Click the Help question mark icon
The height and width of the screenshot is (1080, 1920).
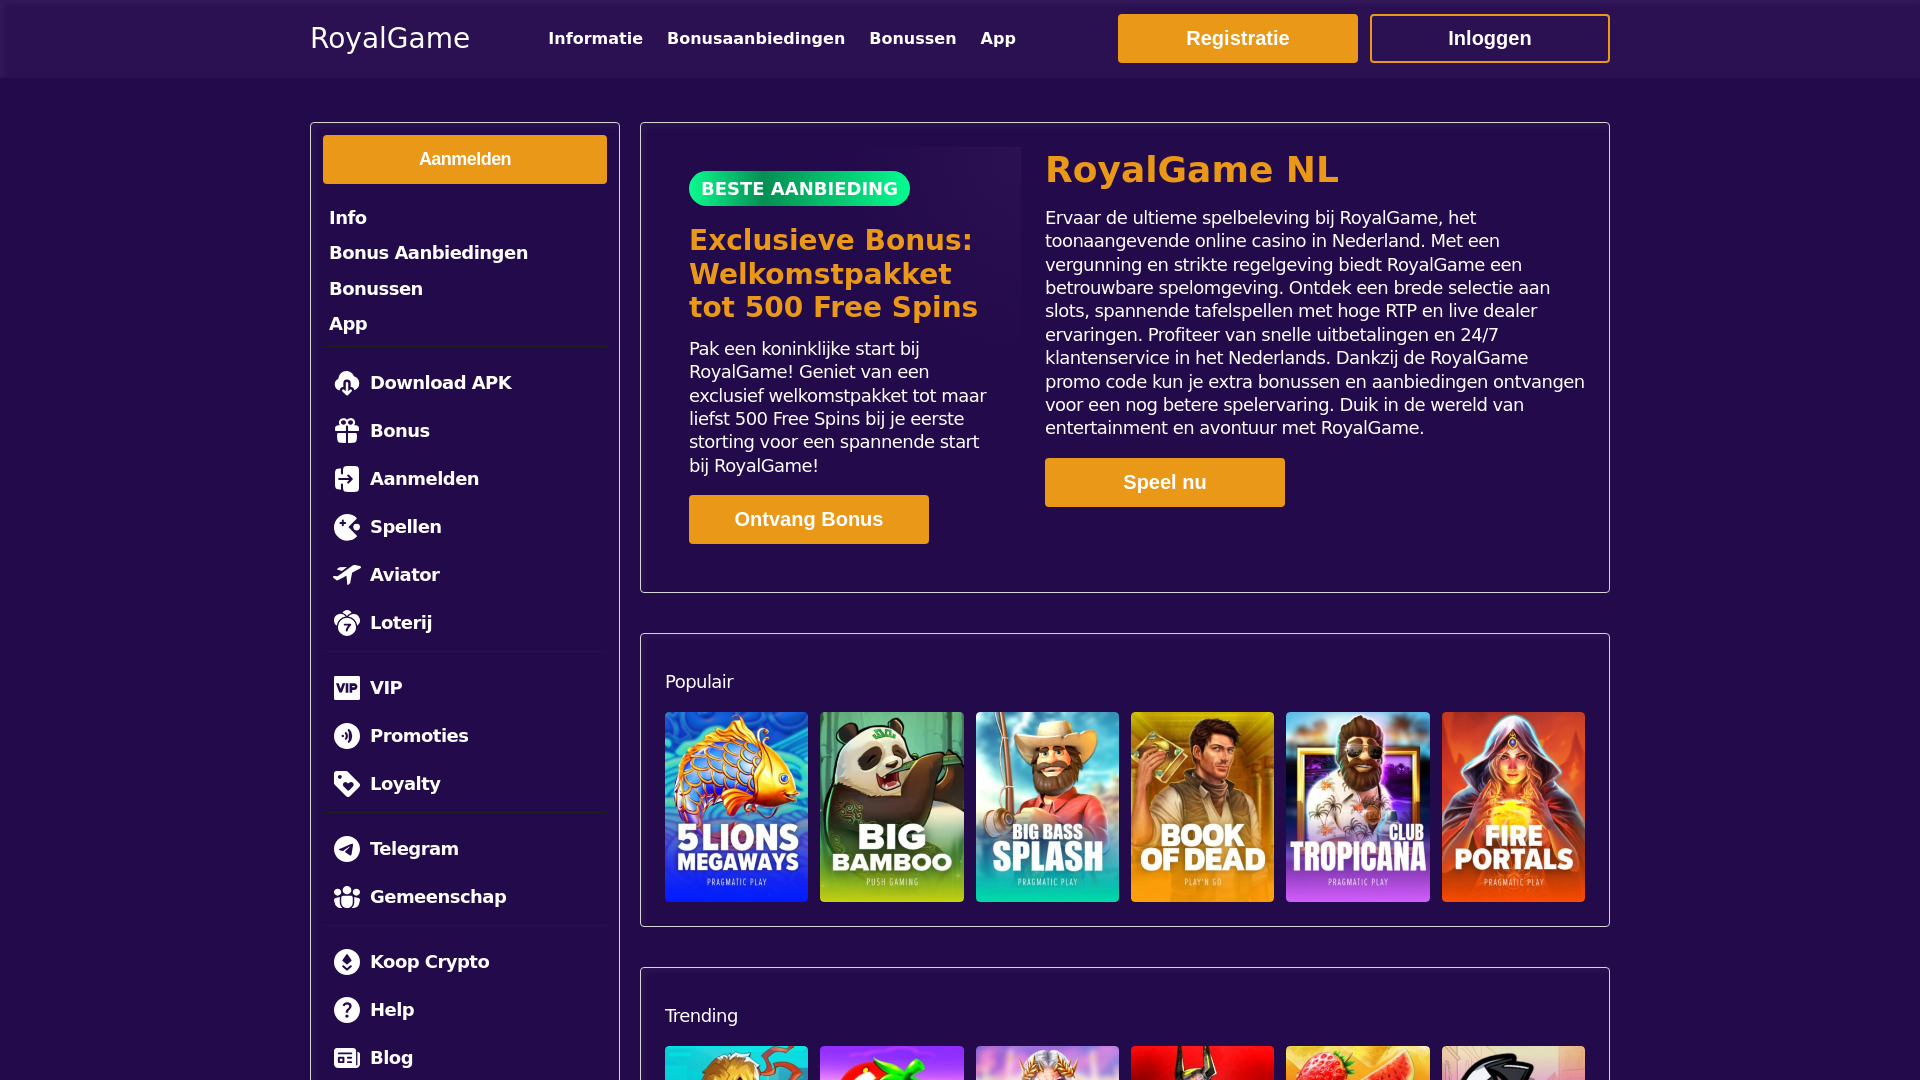click(347, 1010)
